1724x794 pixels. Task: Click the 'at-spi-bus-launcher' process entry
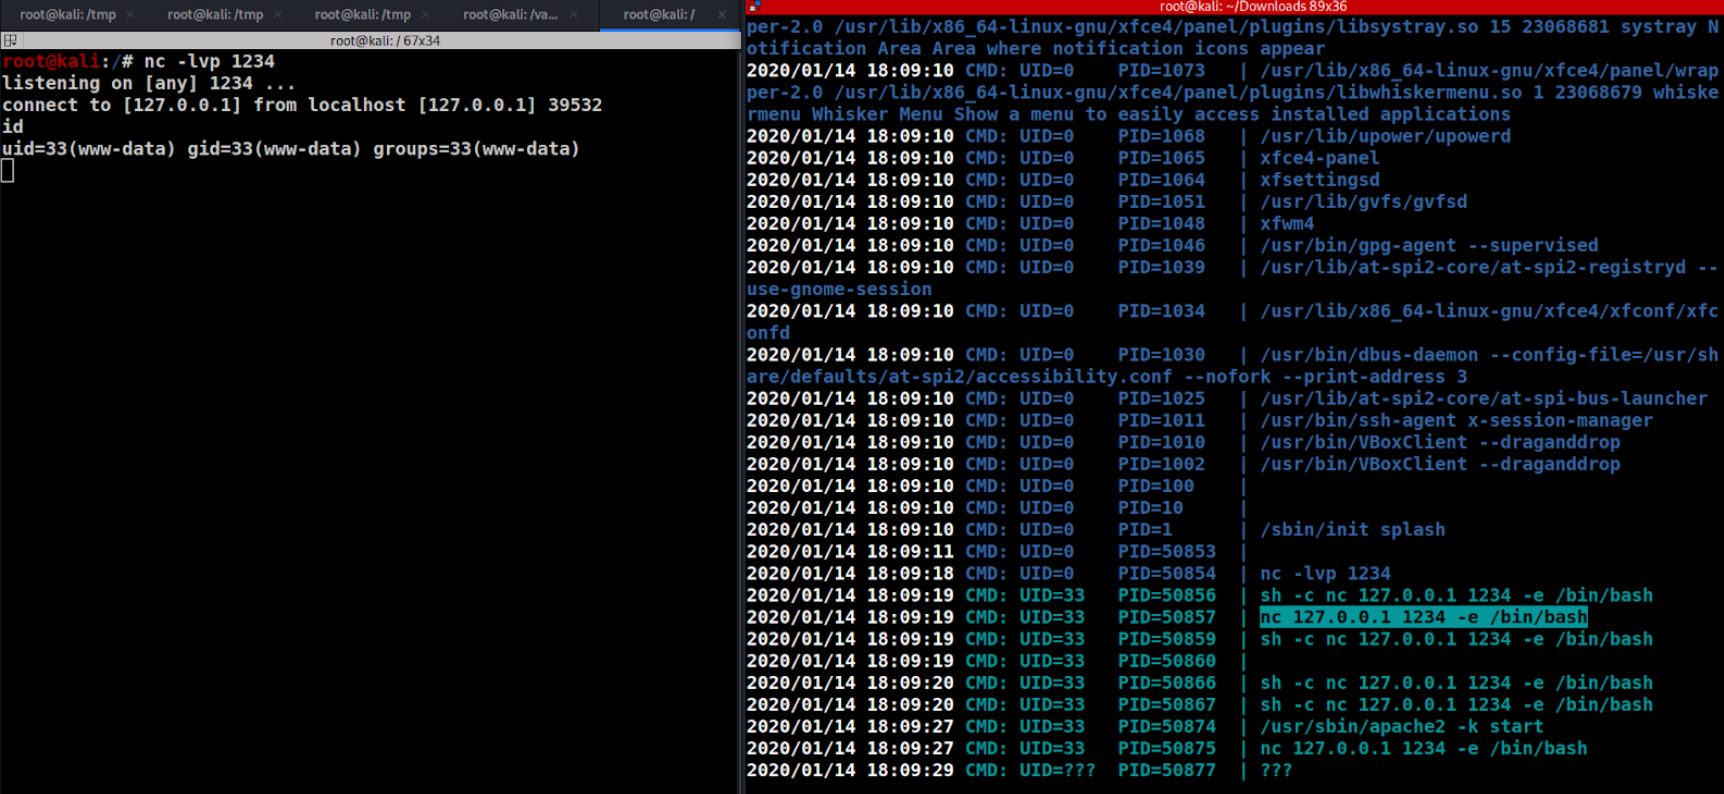click(x=1484, y=398)
